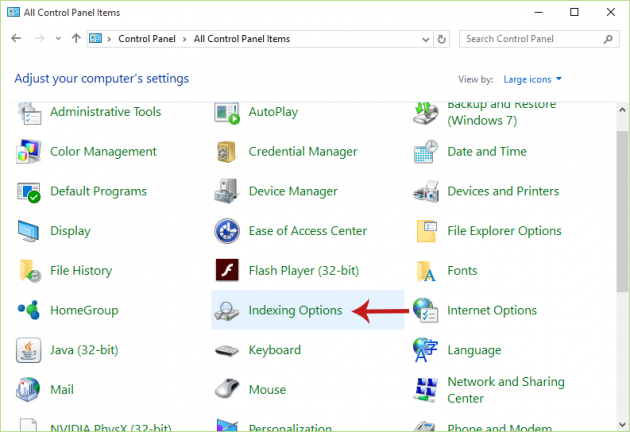
Task: Click the Control Panel breadcrumb segment
Action: [149, 39]
